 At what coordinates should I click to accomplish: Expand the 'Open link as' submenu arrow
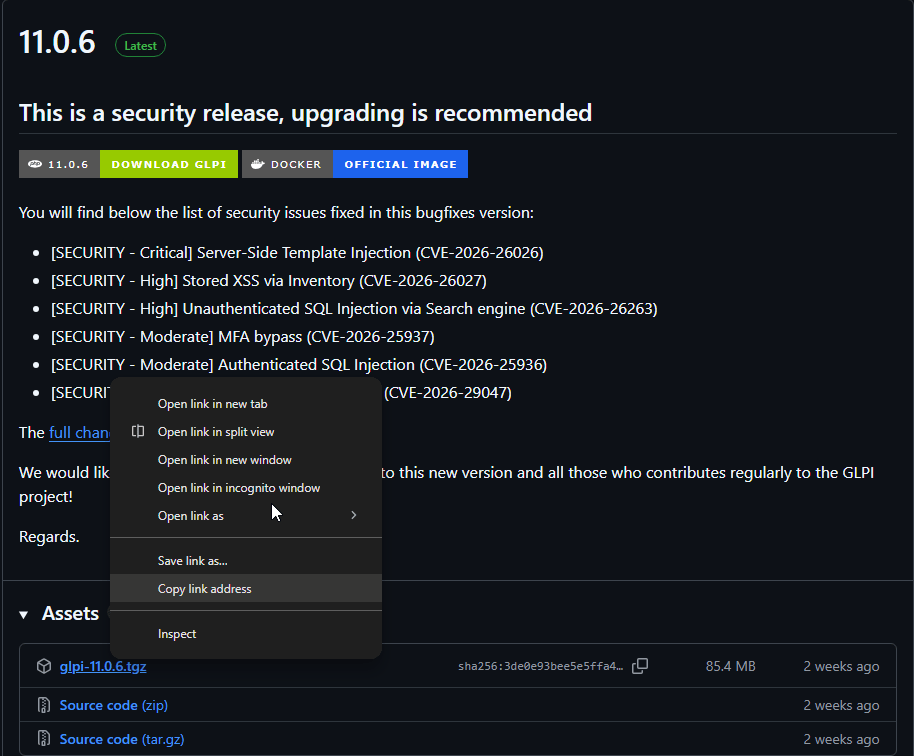[x=353, y=516]
